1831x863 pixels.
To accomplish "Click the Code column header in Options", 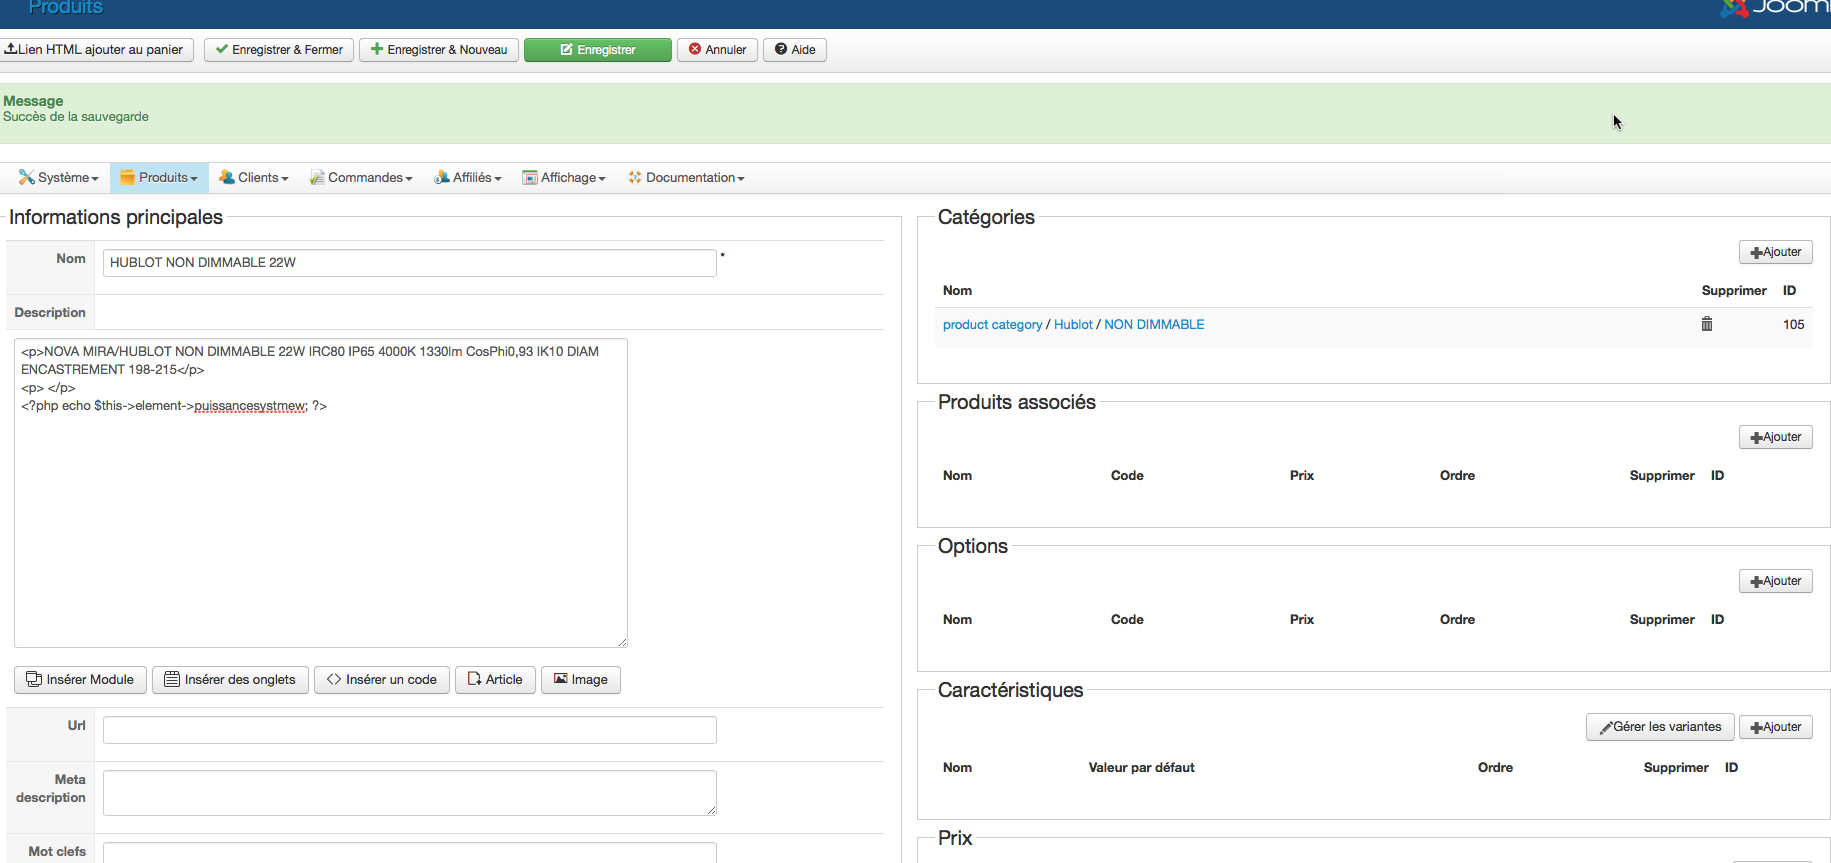I will tap(1127, 620).
